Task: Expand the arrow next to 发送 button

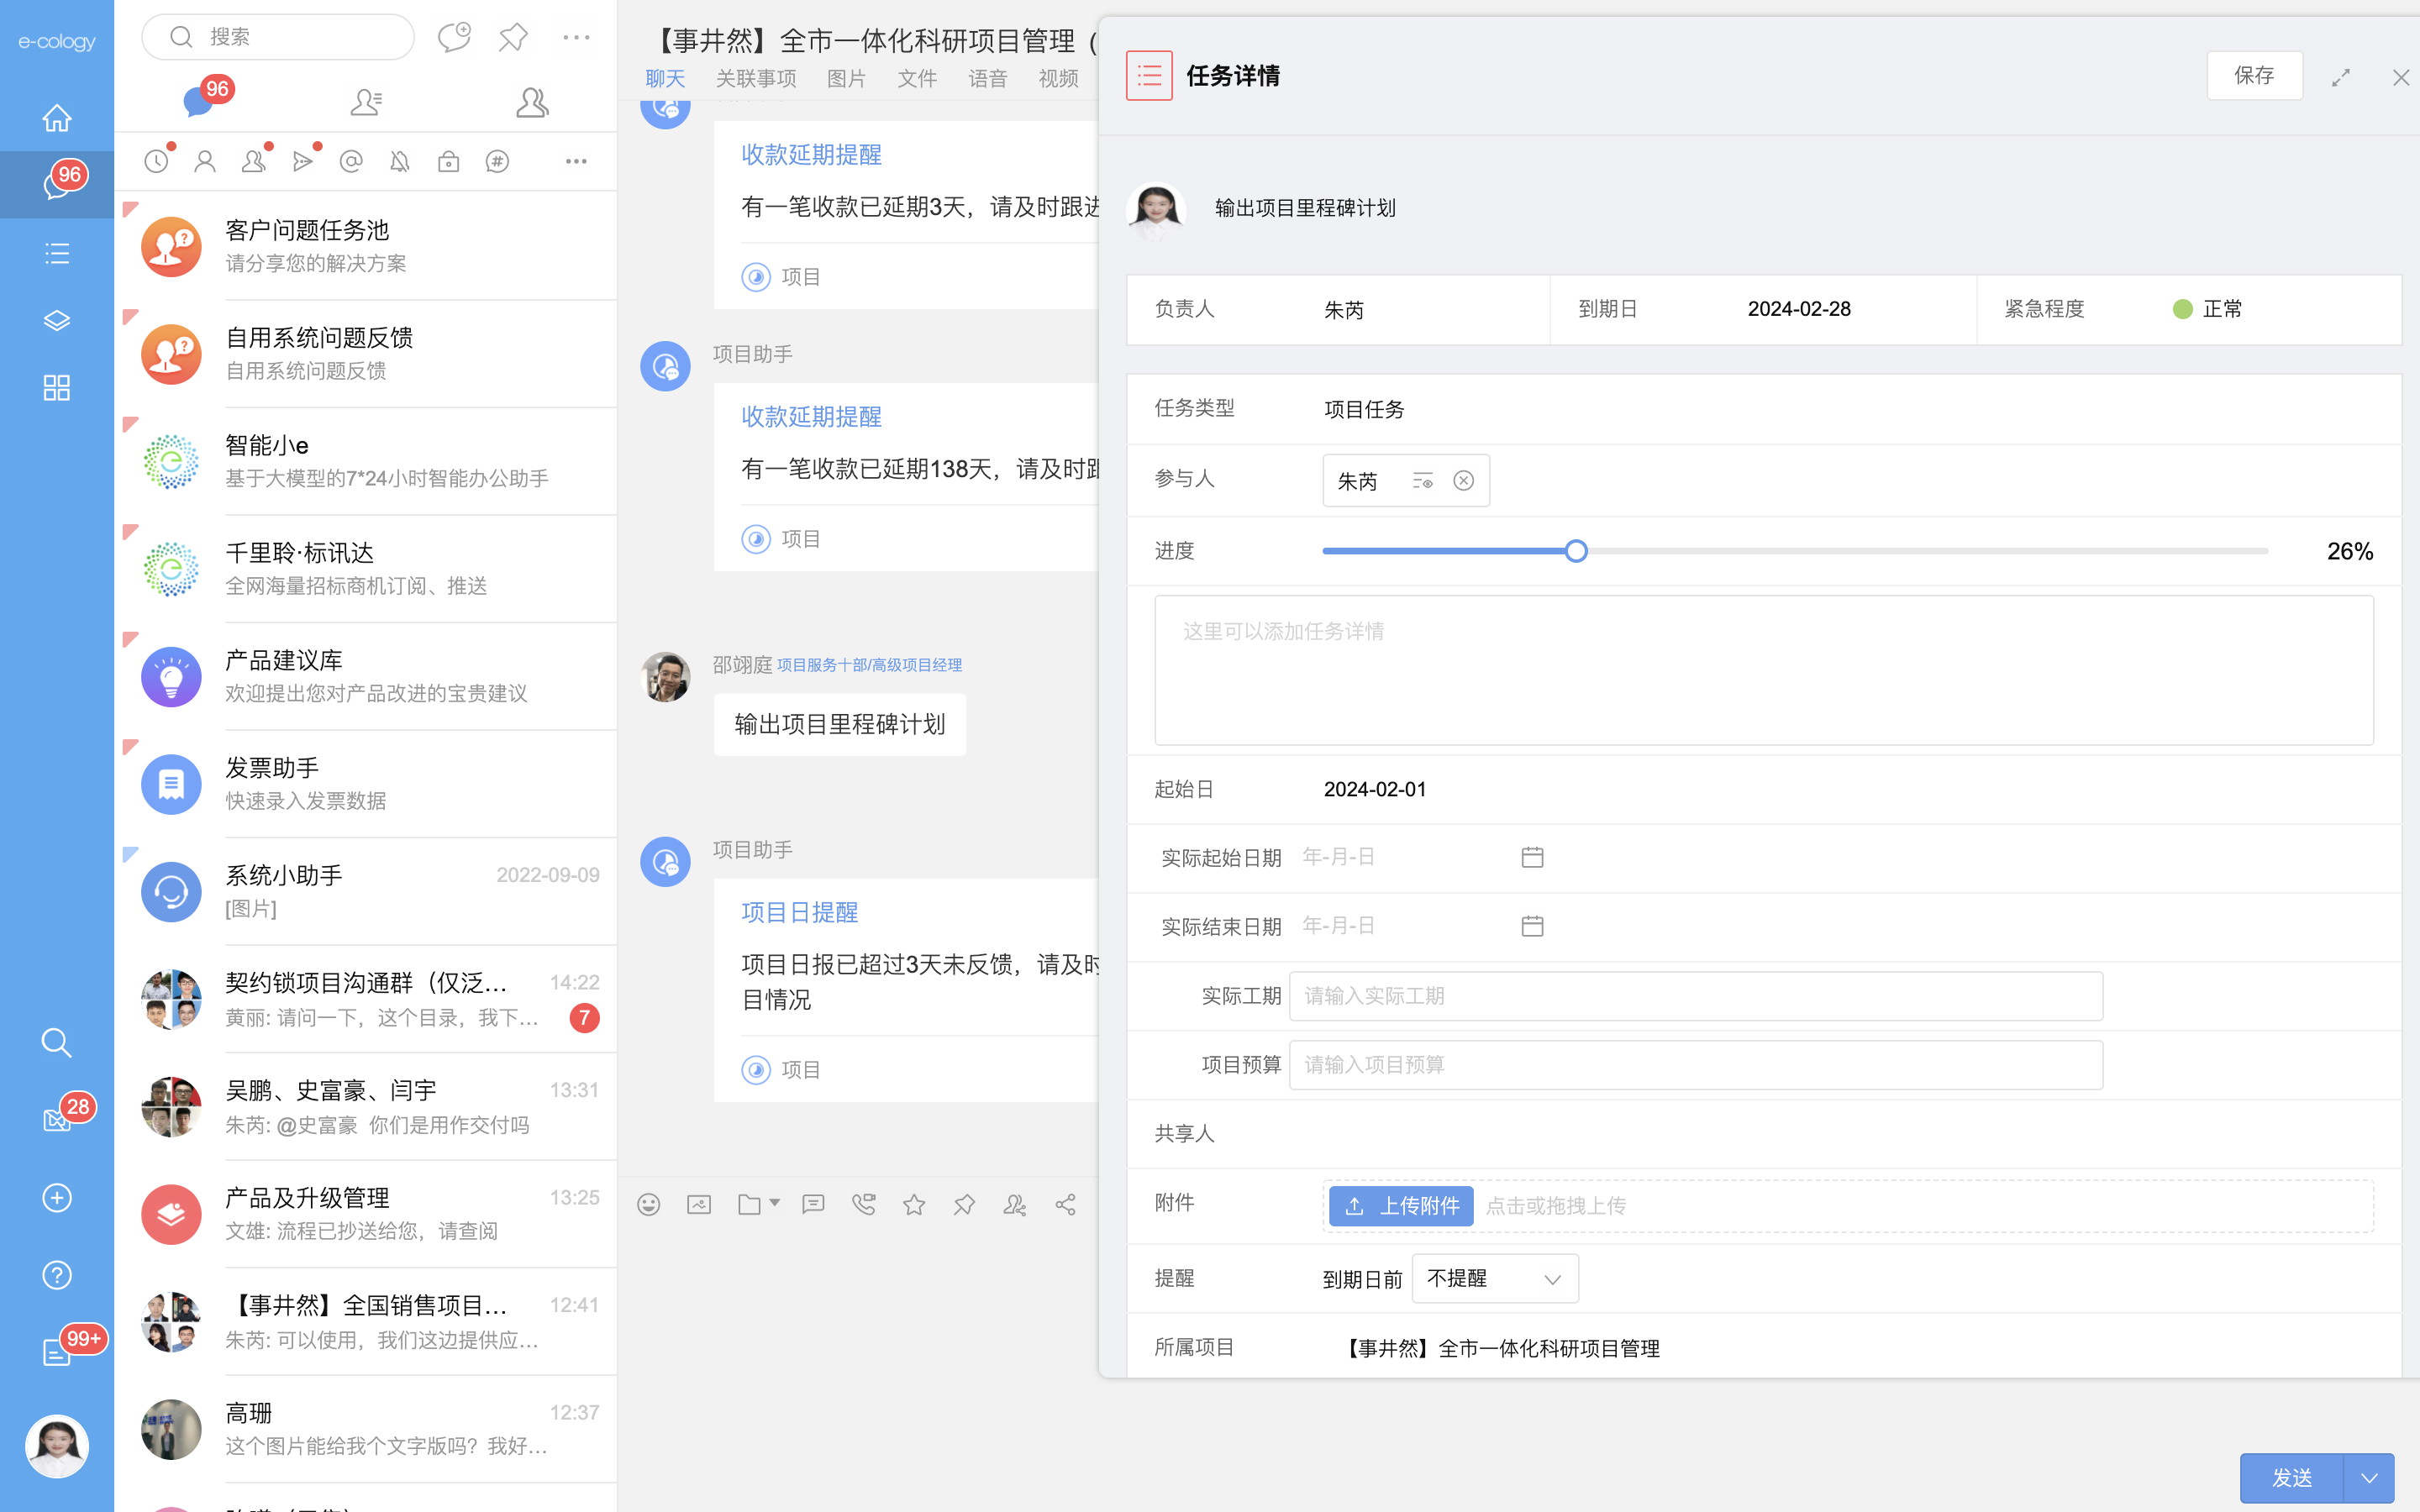Action: 2369,1478
